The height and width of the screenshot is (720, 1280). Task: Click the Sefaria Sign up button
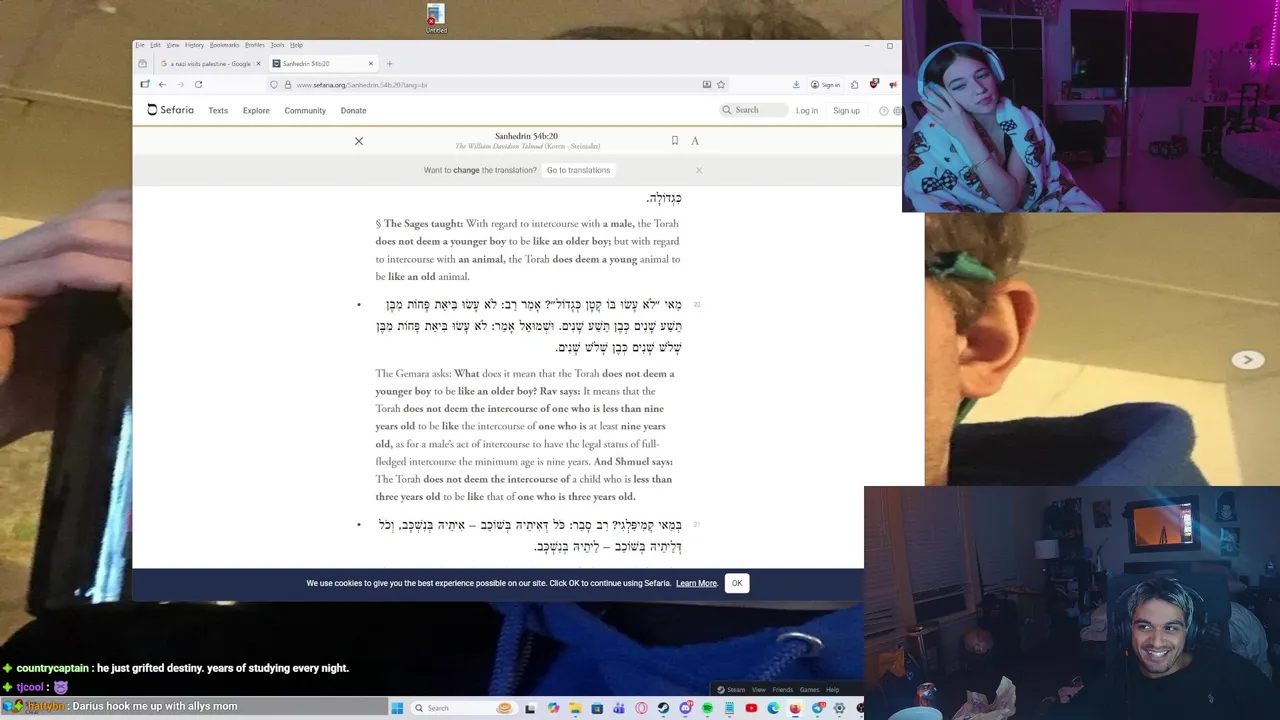[846, 111]
